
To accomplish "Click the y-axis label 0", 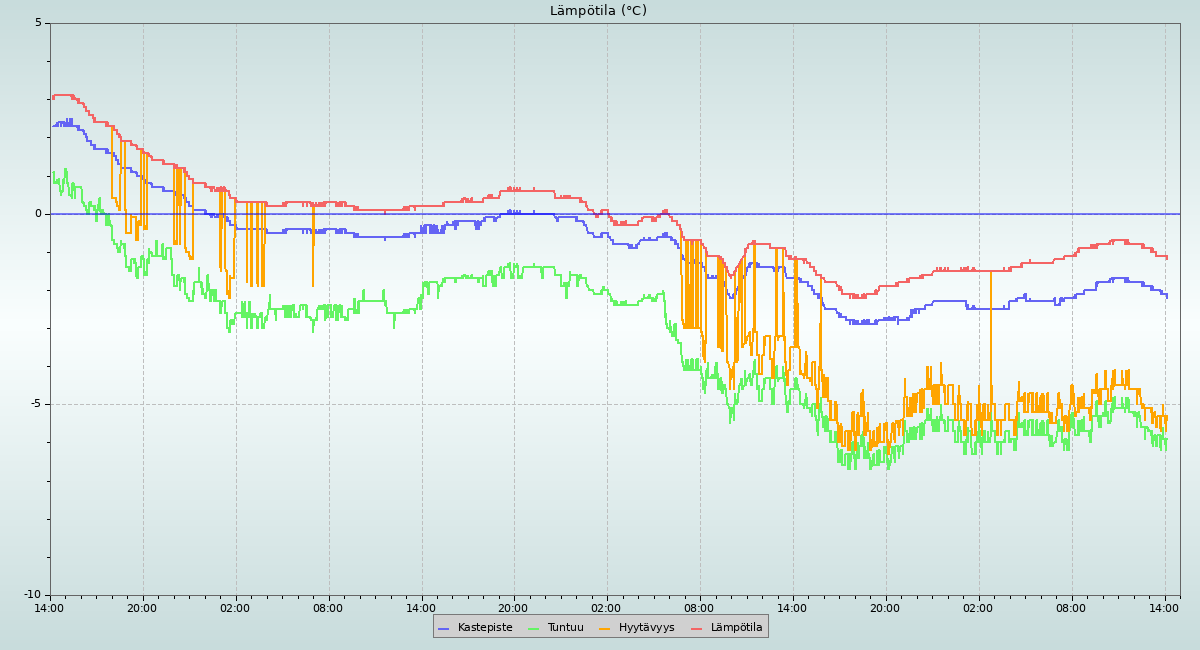I will [39, 214].
